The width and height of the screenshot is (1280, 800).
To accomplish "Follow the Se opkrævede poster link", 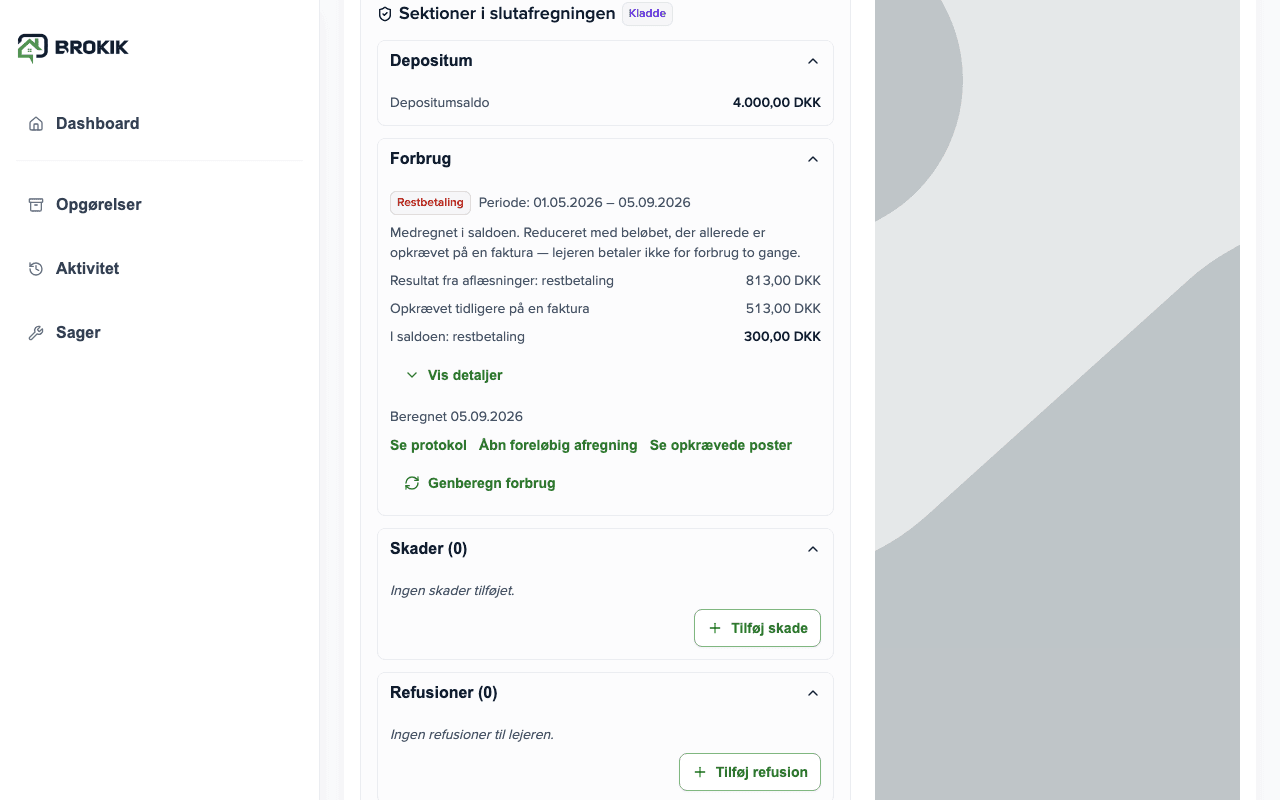I will pyautogui.click(x=721, y=445).
